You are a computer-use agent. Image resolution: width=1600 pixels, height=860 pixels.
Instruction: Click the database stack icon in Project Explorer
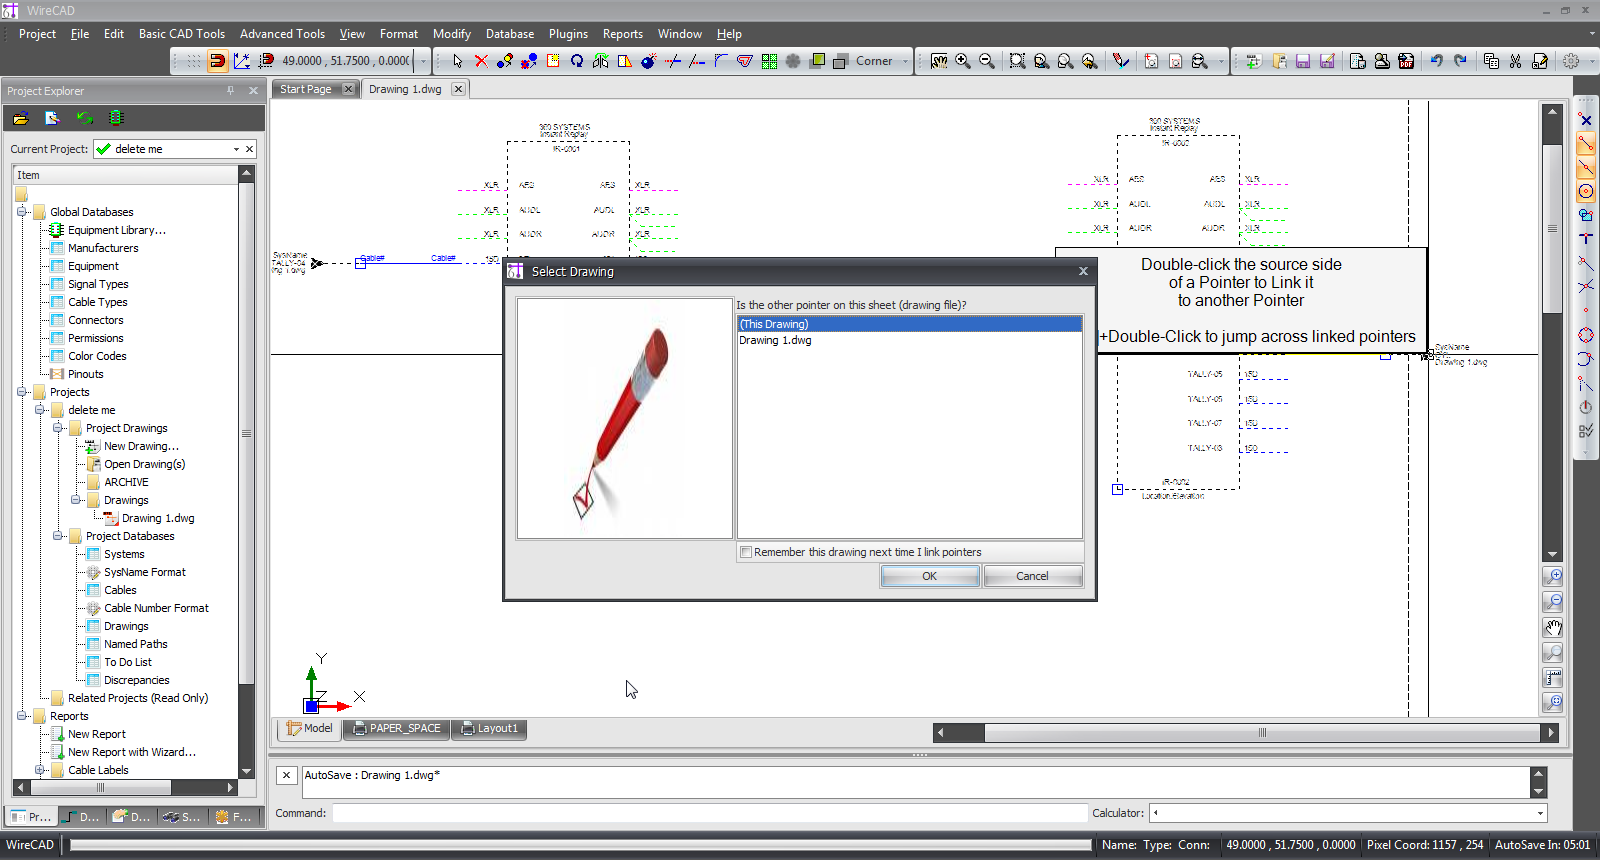tap(116, 118)
